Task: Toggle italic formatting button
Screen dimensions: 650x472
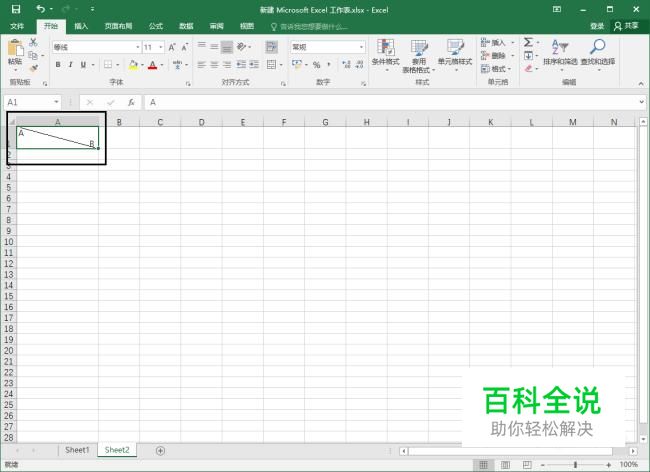Action: coord(70,65)
